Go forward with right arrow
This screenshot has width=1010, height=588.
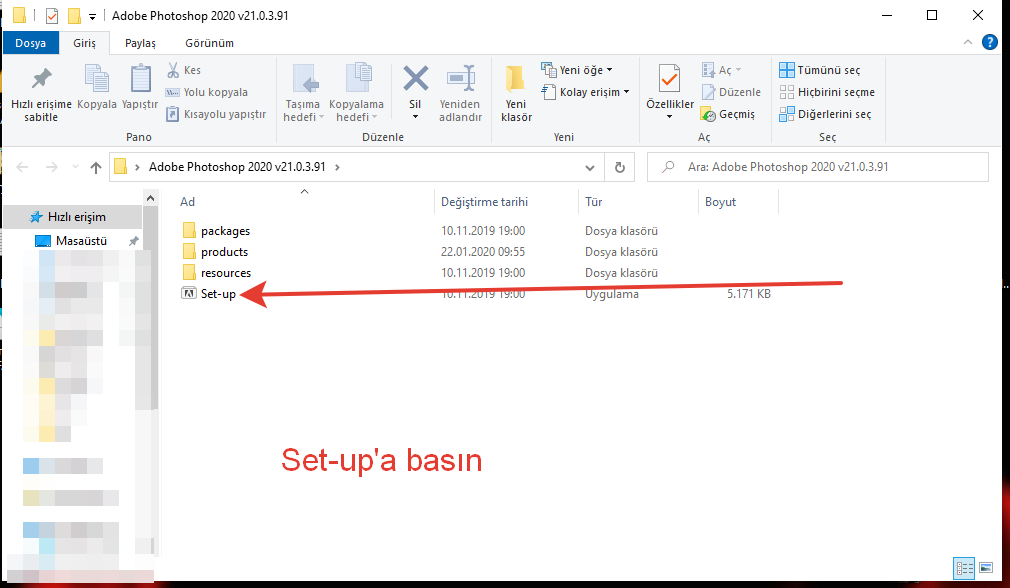coord(52,167)
